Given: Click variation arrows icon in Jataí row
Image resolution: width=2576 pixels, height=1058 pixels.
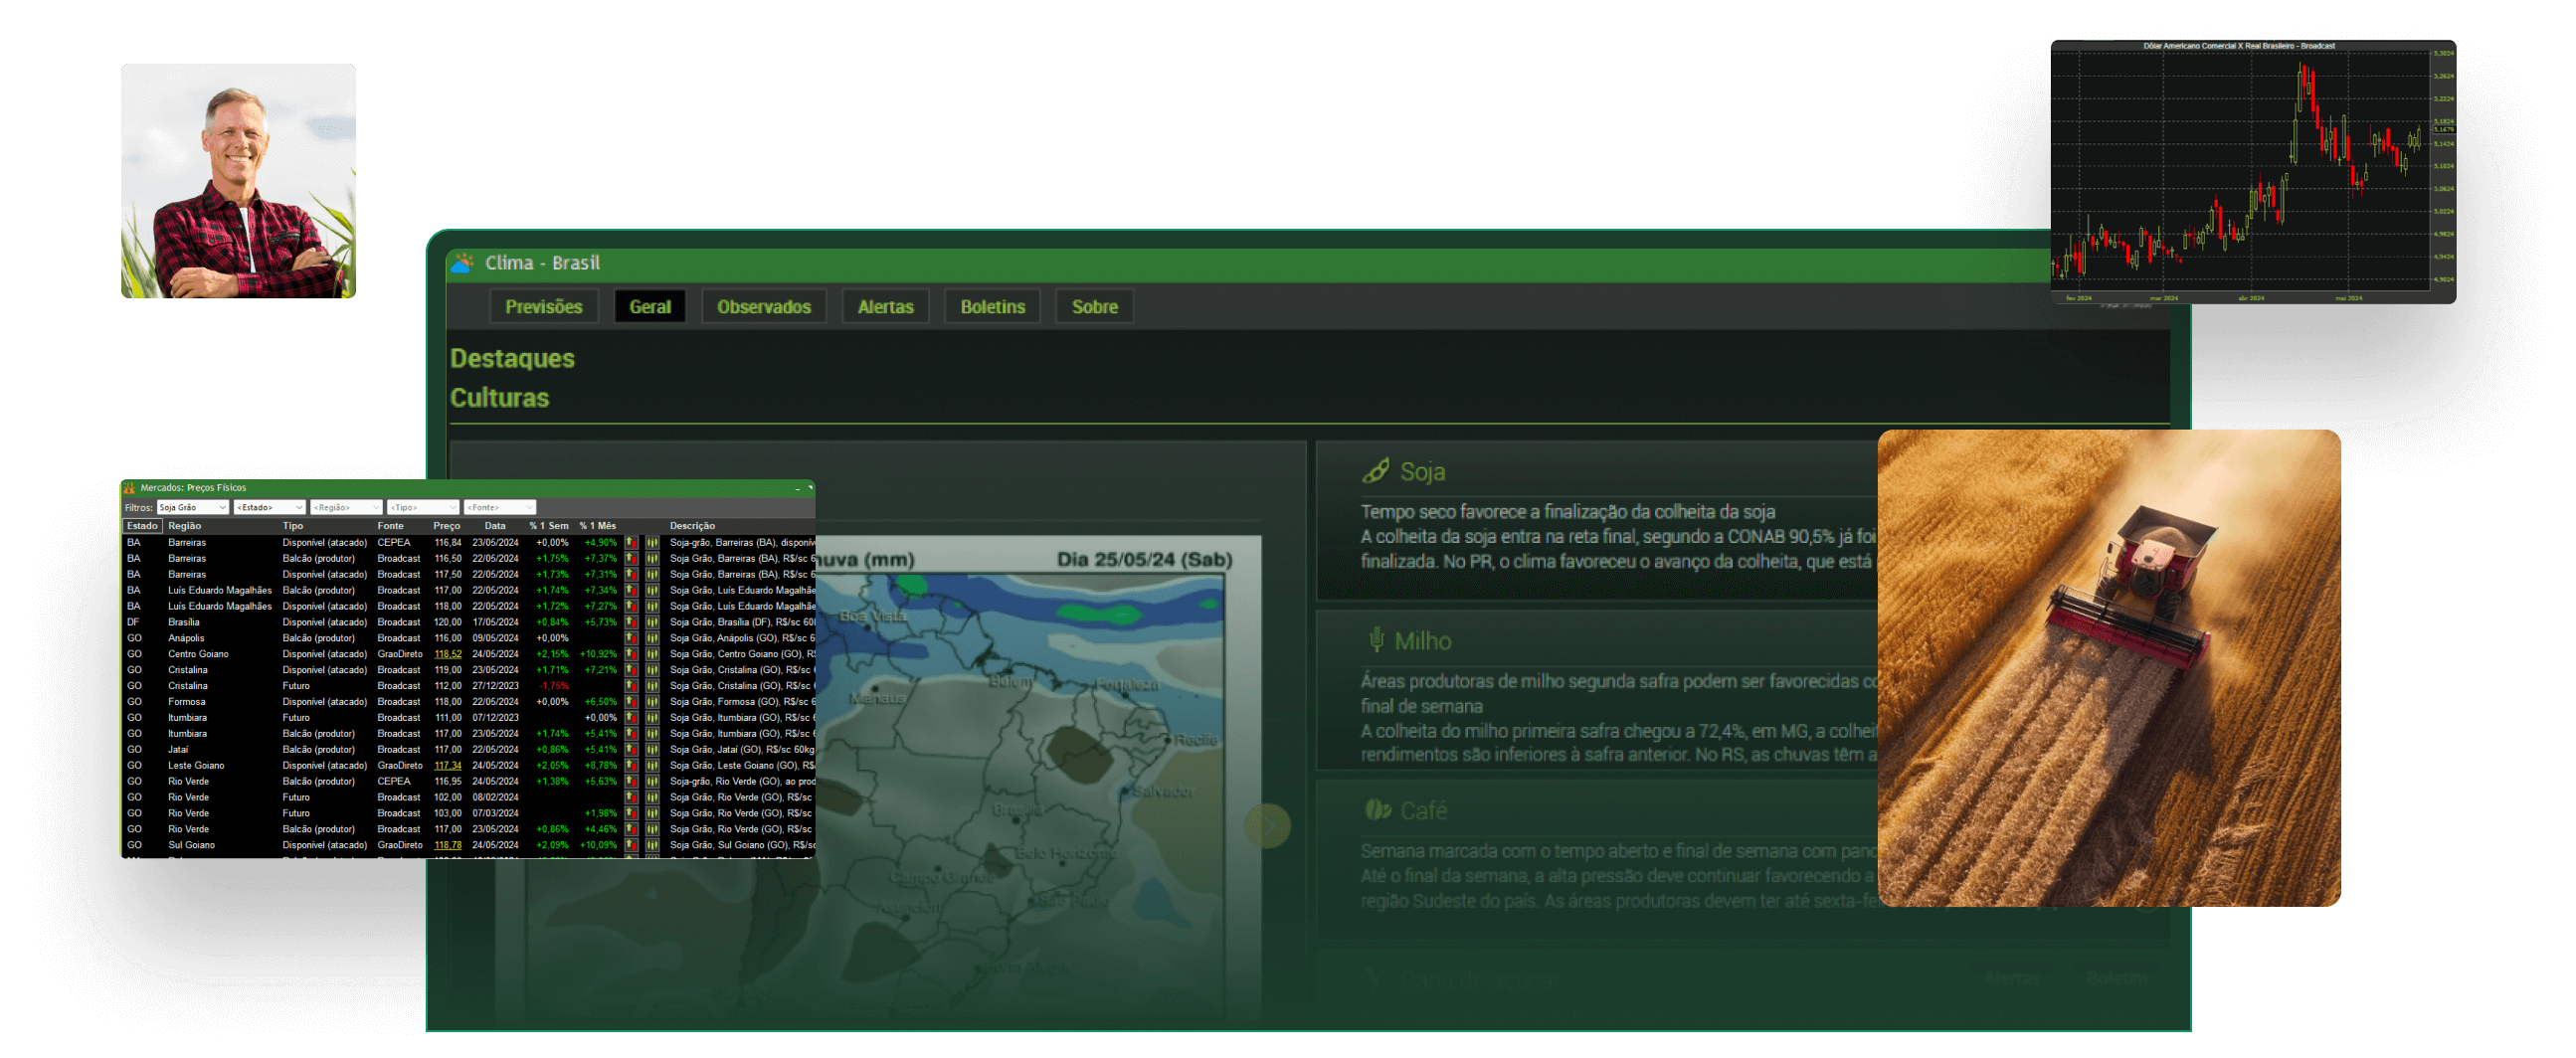Looking at the screenshot, I should [x=631, y=750].
